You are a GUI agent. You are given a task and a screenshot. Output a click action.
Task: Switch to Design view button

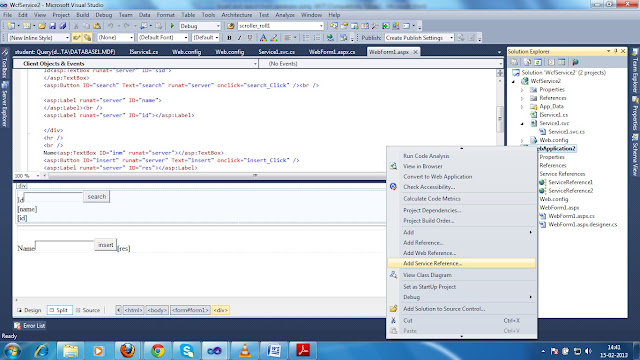click(29, 310)
